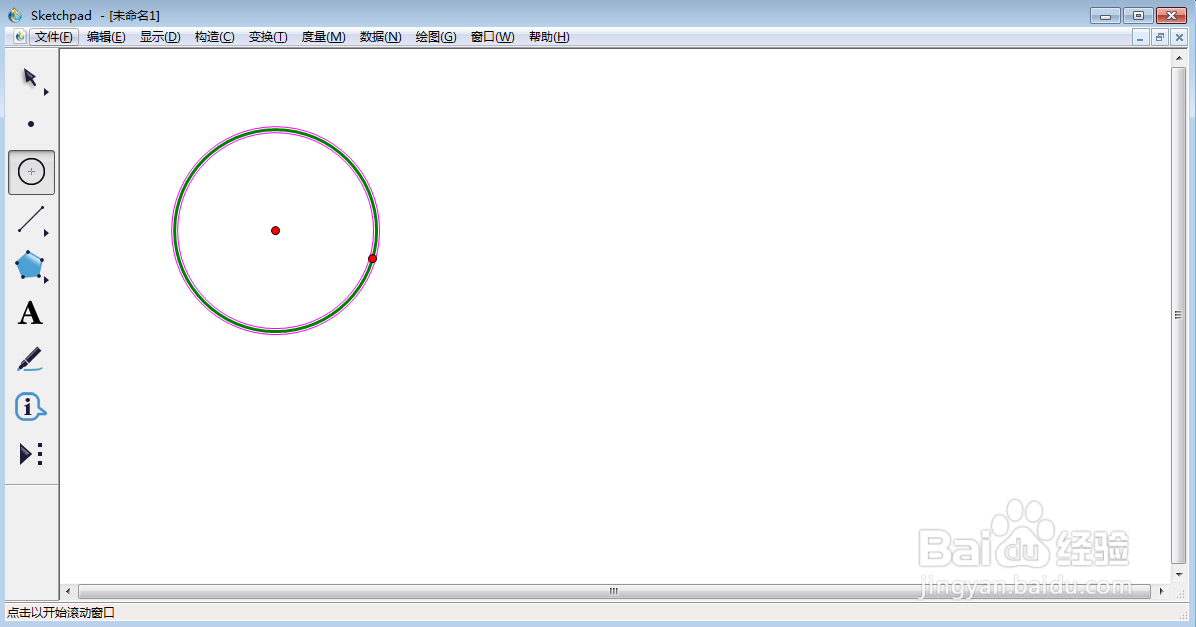Click the vertical scrollbar down arrow

(1179, 574)
